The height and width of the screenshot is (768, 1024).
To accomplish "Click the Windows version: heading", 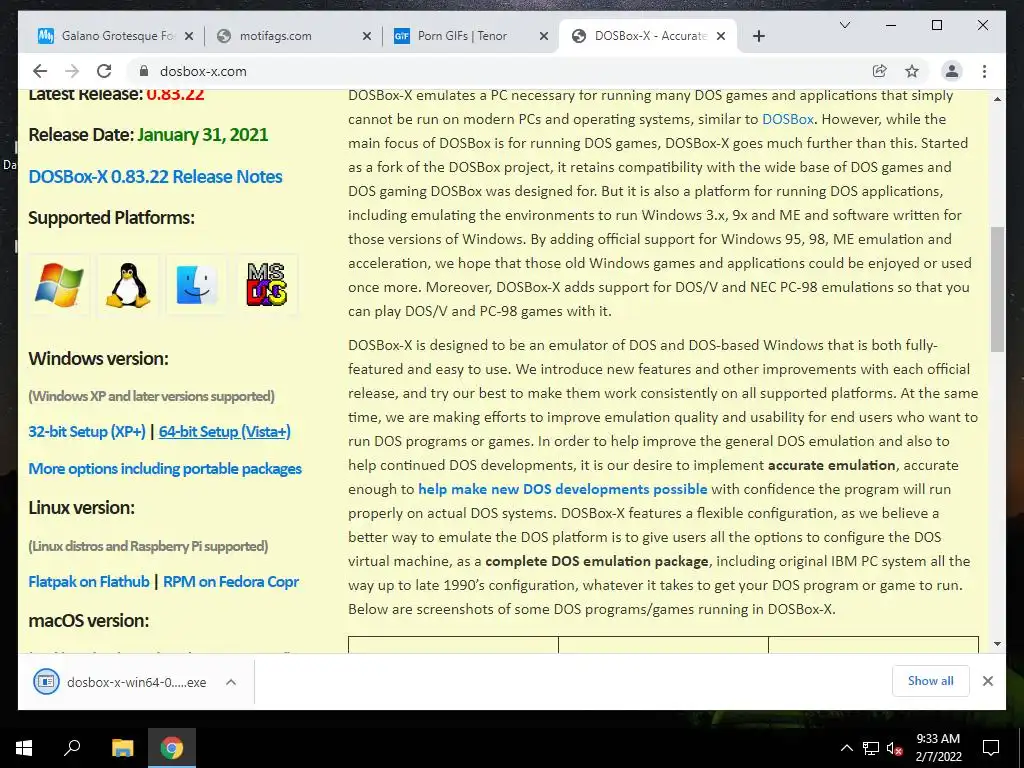I will click(x=99, y=359).
